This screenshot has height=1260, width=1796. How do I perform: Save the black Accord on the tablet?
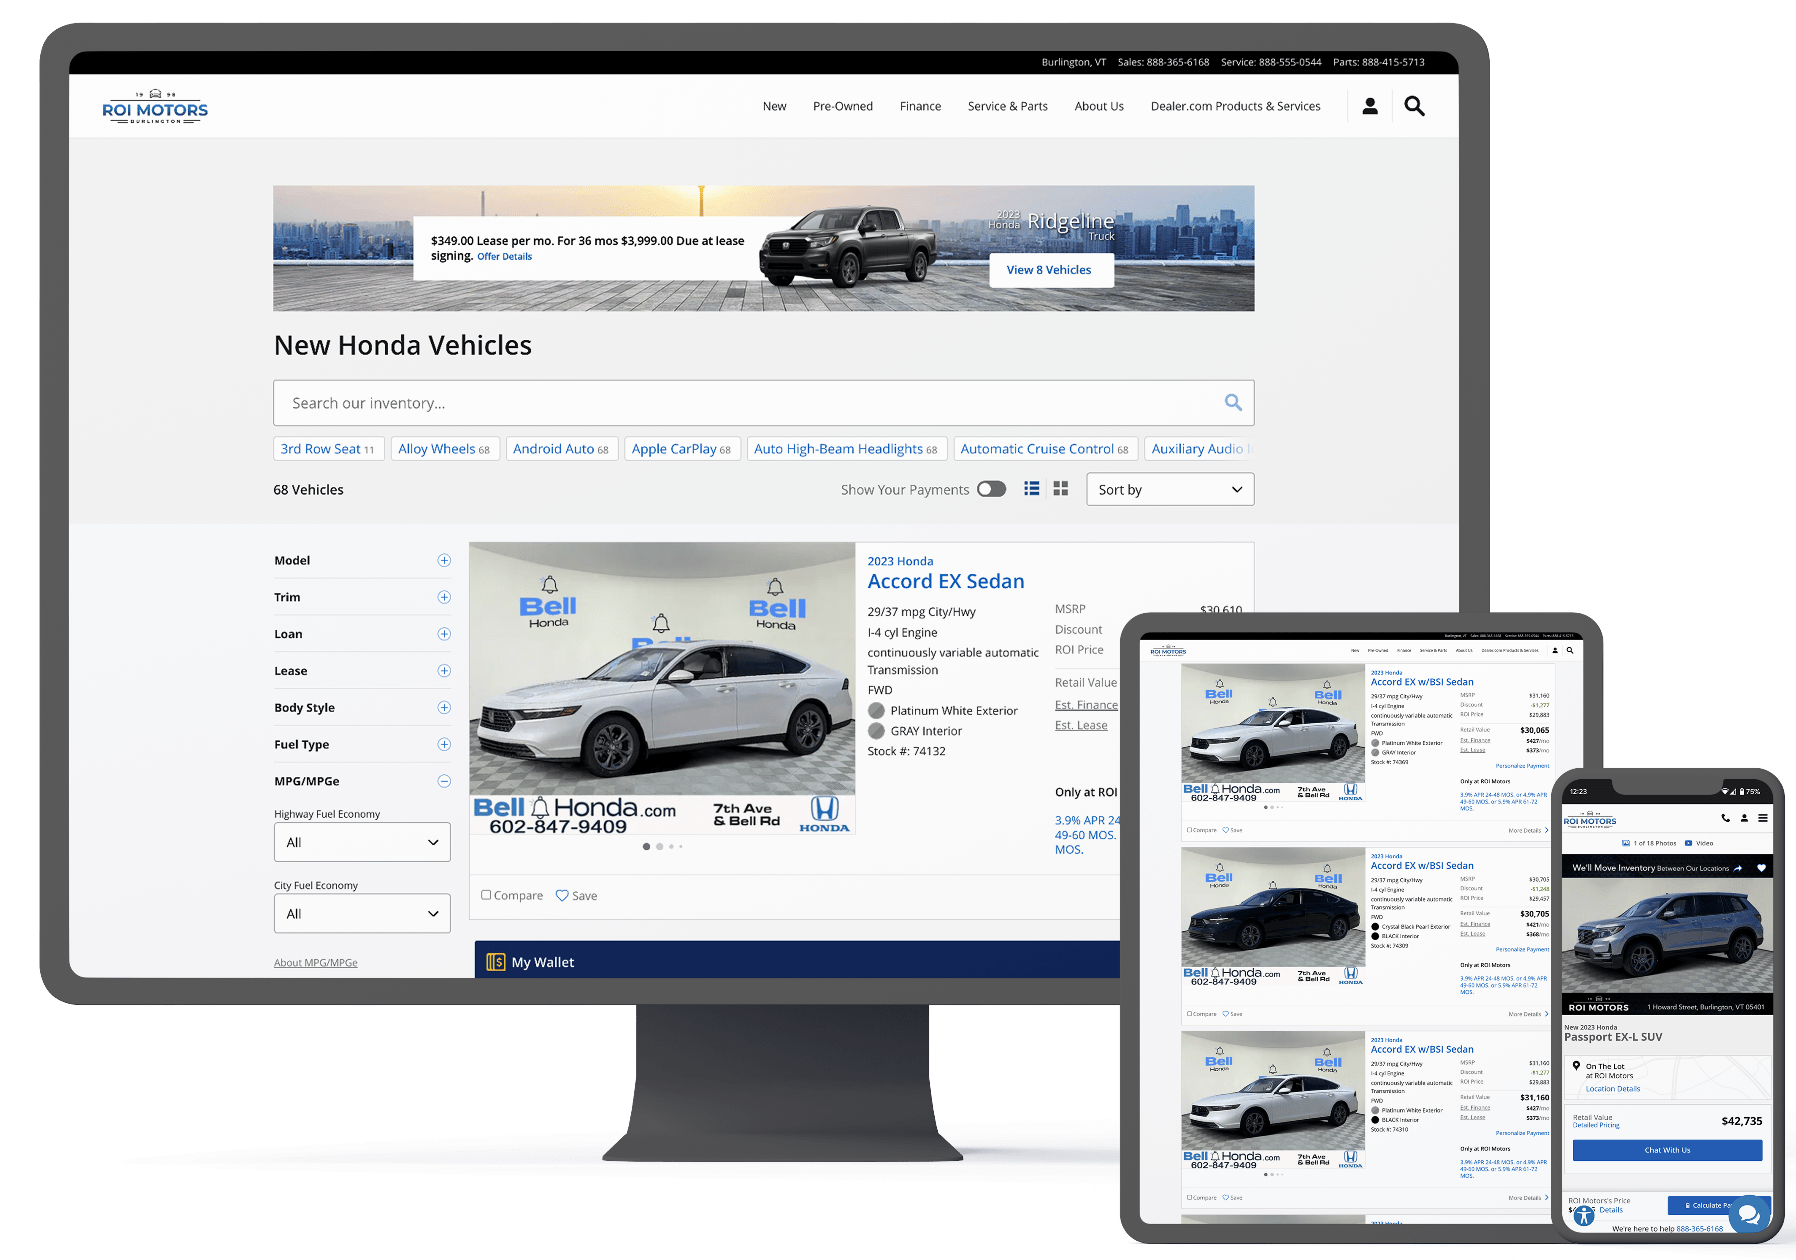1232,1014
